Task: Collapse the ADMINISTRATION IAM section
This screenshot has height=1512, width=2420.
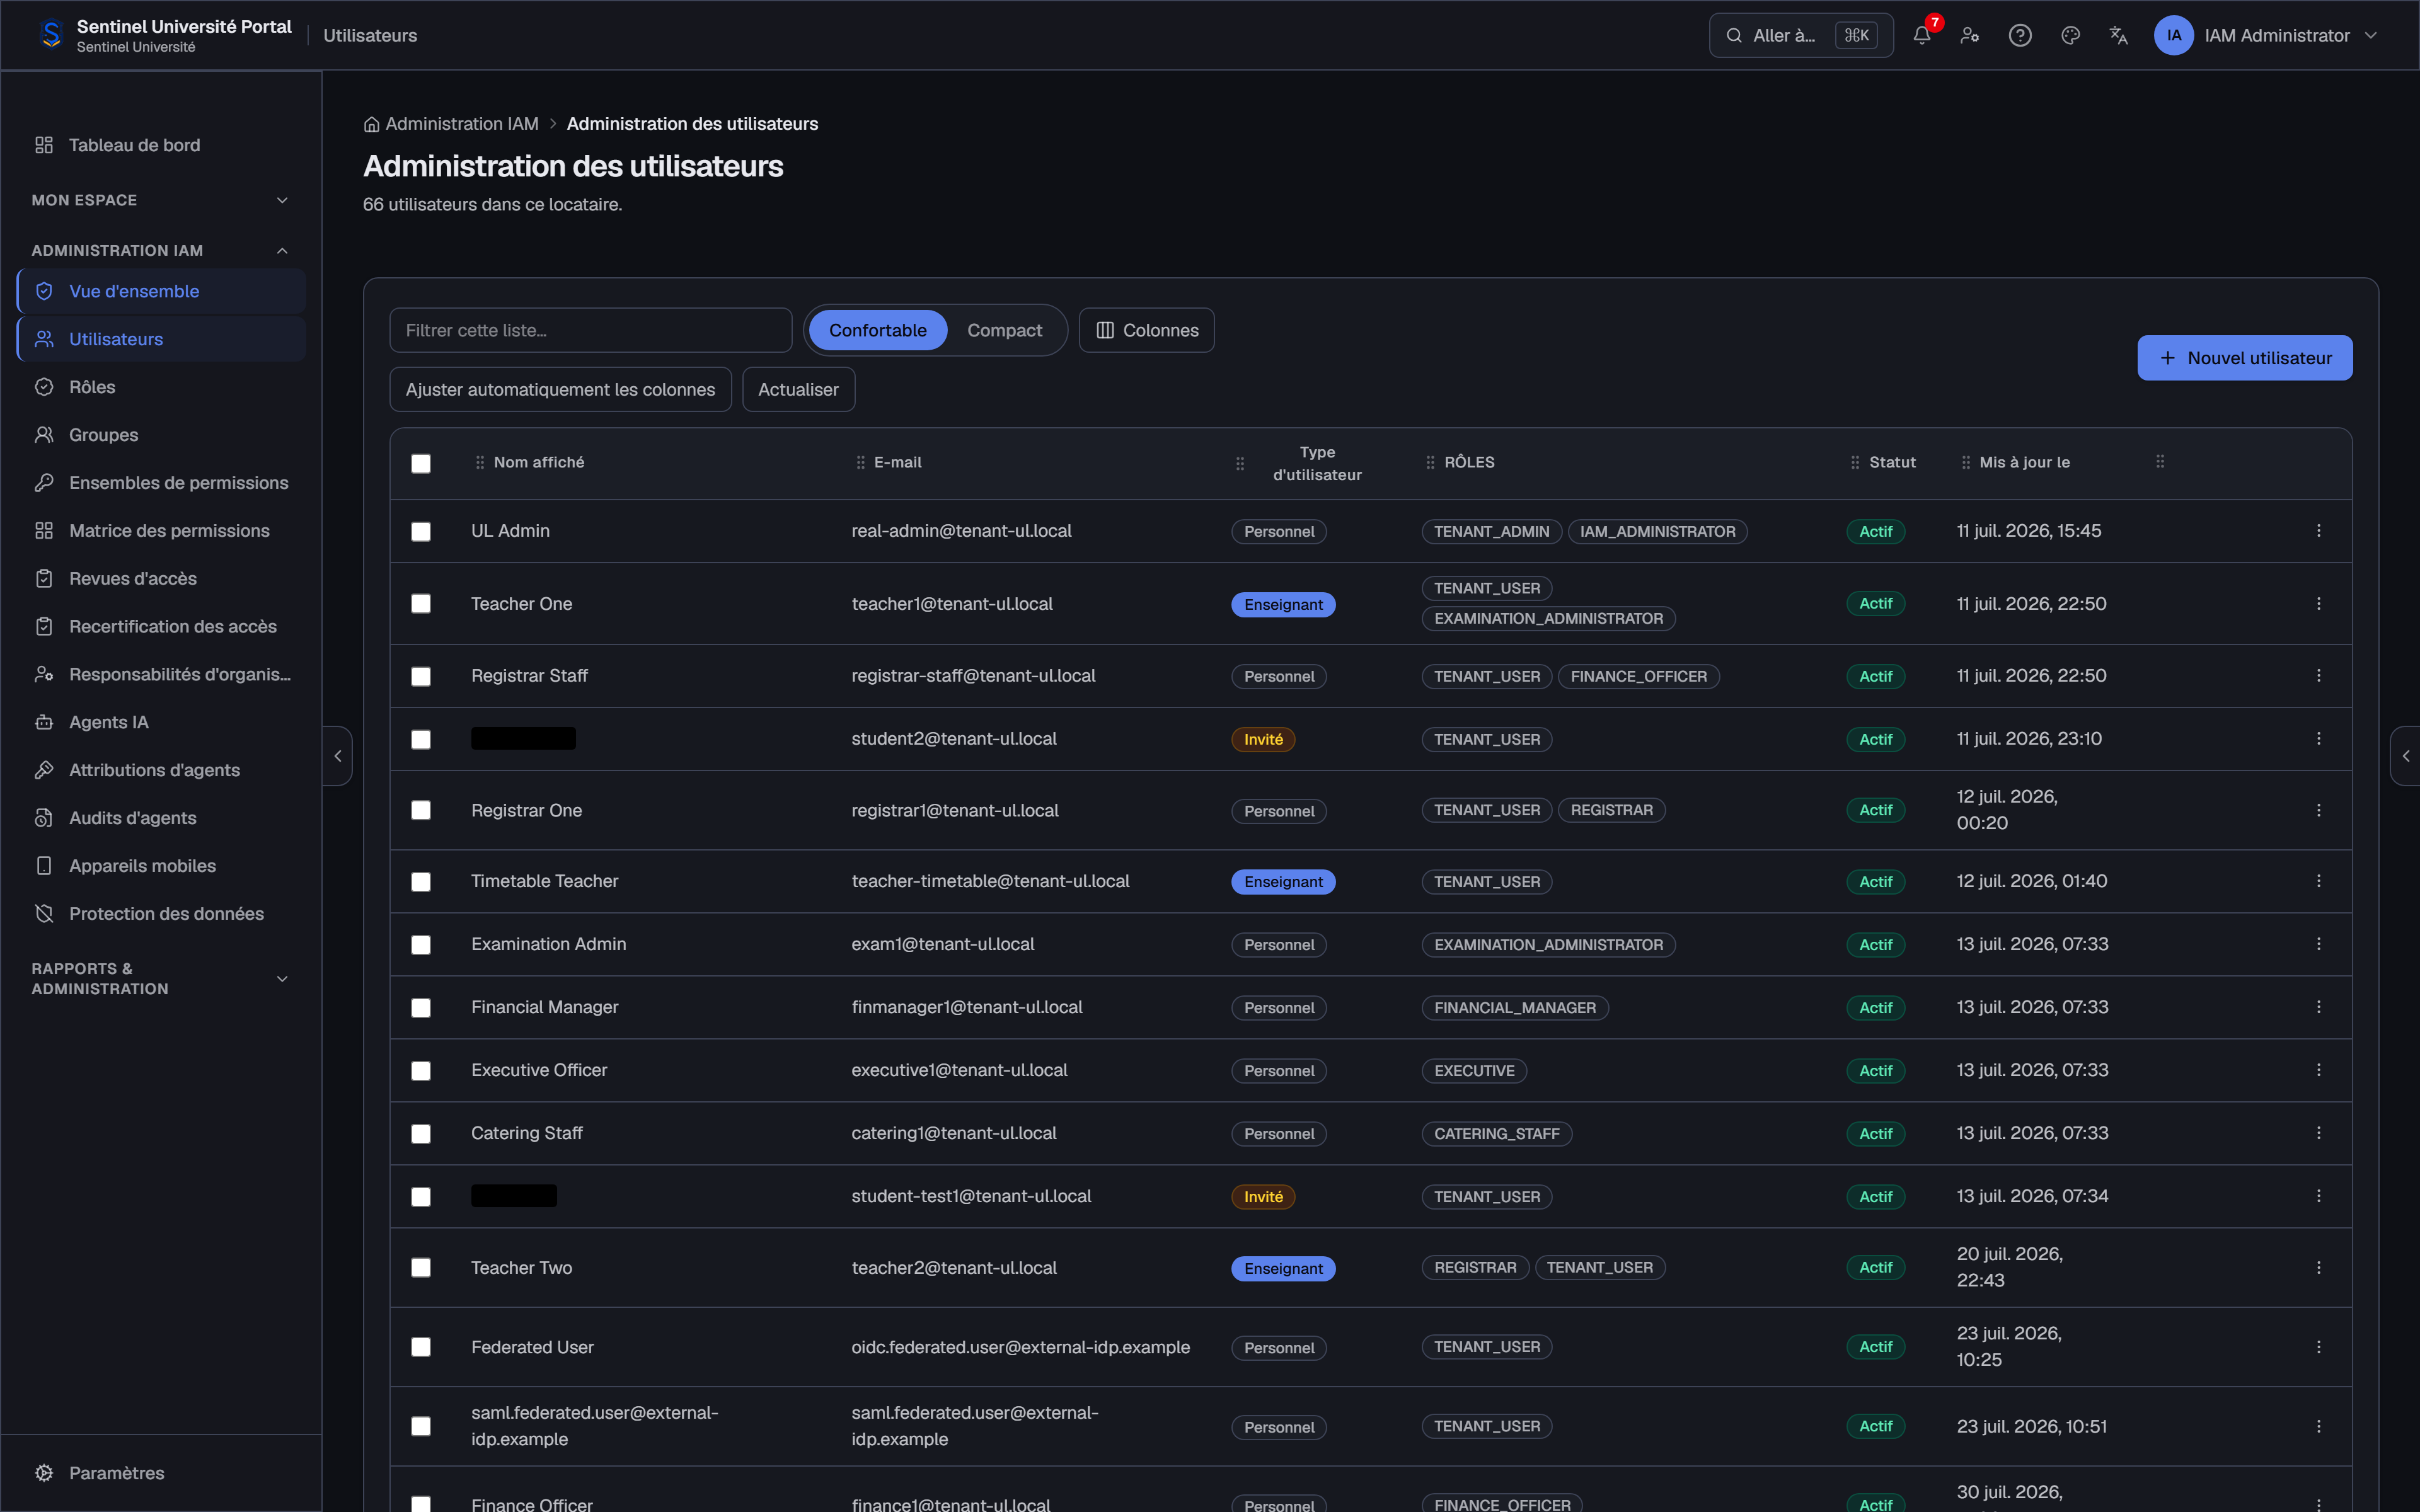Action: tap(160, 250)
